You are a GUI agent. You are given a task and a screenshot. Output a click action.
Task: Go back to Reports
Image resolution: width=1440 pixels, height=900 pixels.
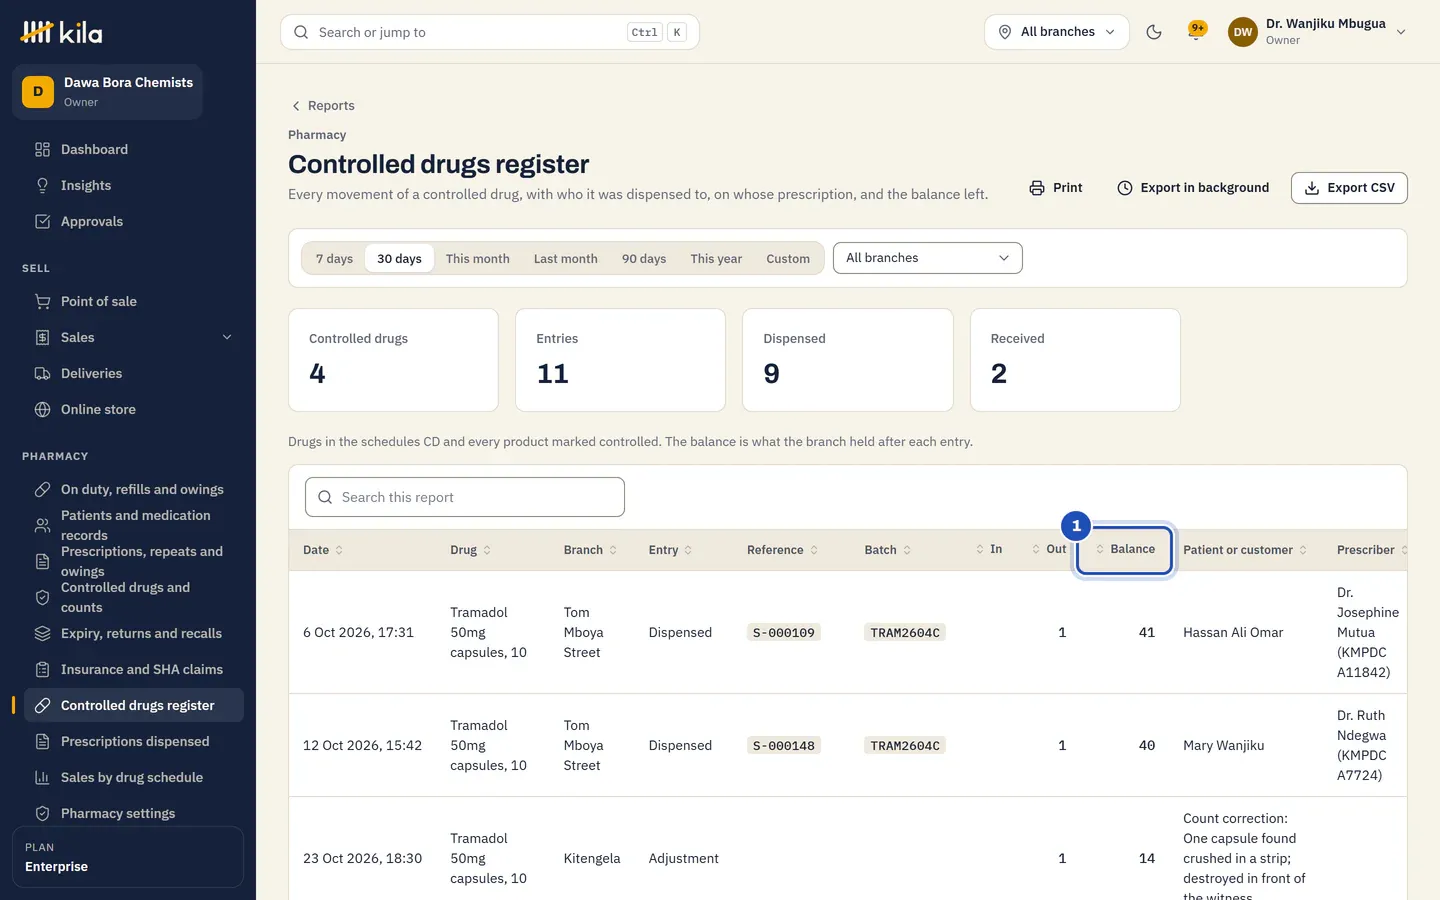(x=322, y=105)
